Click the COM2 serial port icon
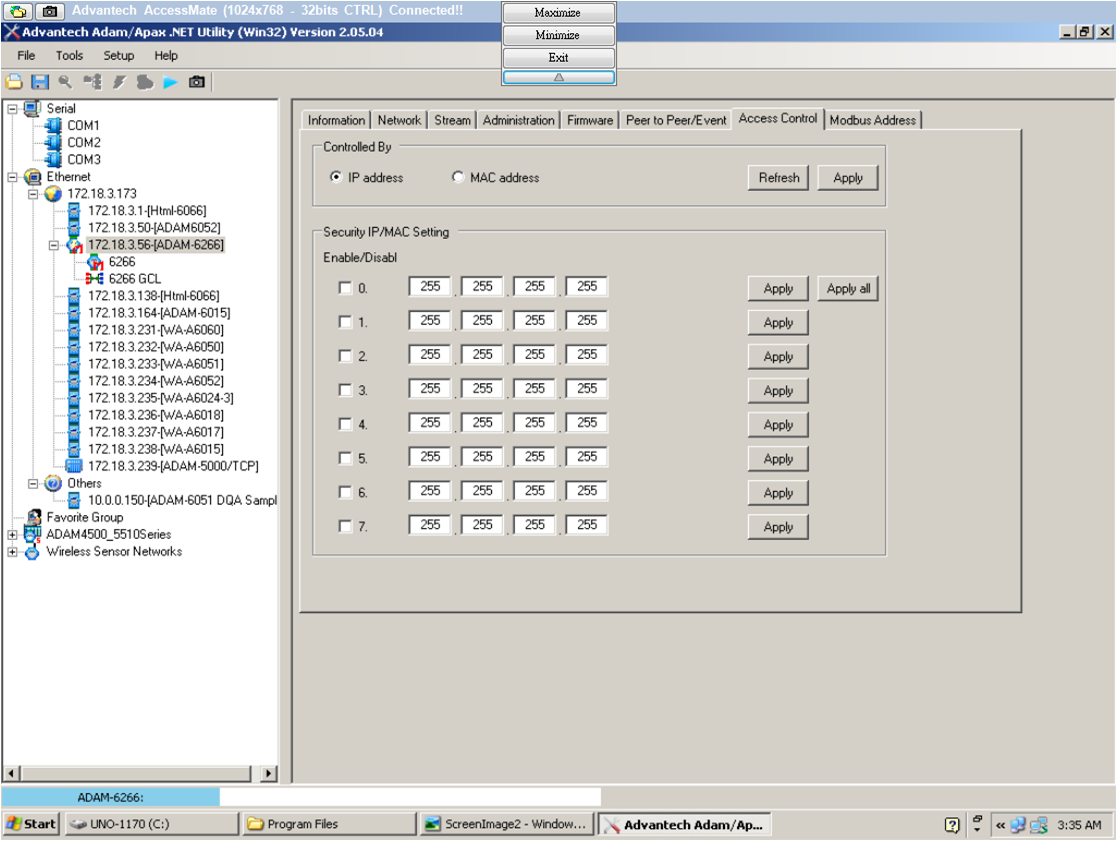This screenshot has height=841, width=1117. pos(53,142)
